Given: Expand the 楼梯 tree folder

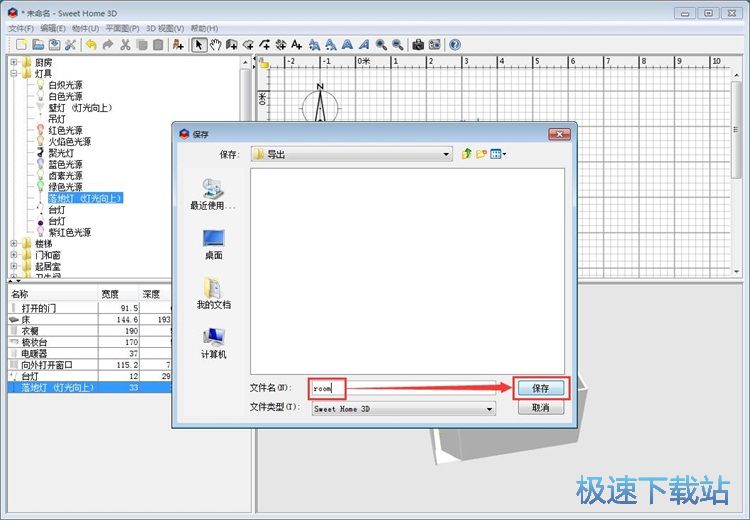Looking at the screenshot, I should point(14,243).
